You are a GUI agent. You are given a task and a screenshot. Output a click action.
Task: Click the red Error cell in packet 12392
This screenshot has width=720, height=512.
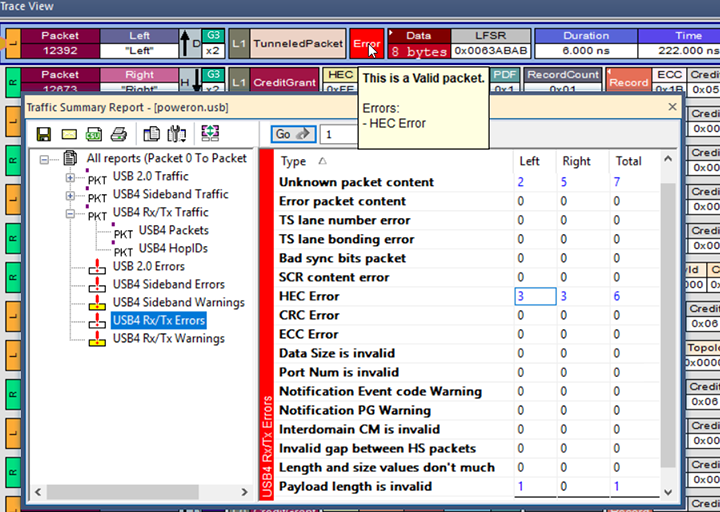tap(366, 44)
